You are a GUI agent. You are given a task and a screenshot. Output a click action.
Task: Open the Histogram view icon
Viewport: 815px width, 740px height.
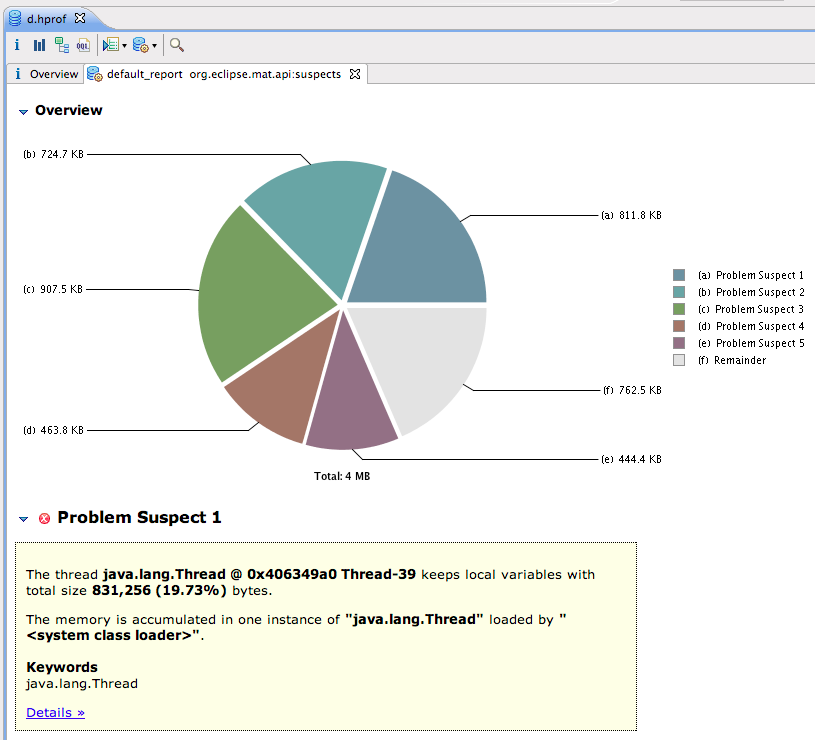click(x=39, y=45)
